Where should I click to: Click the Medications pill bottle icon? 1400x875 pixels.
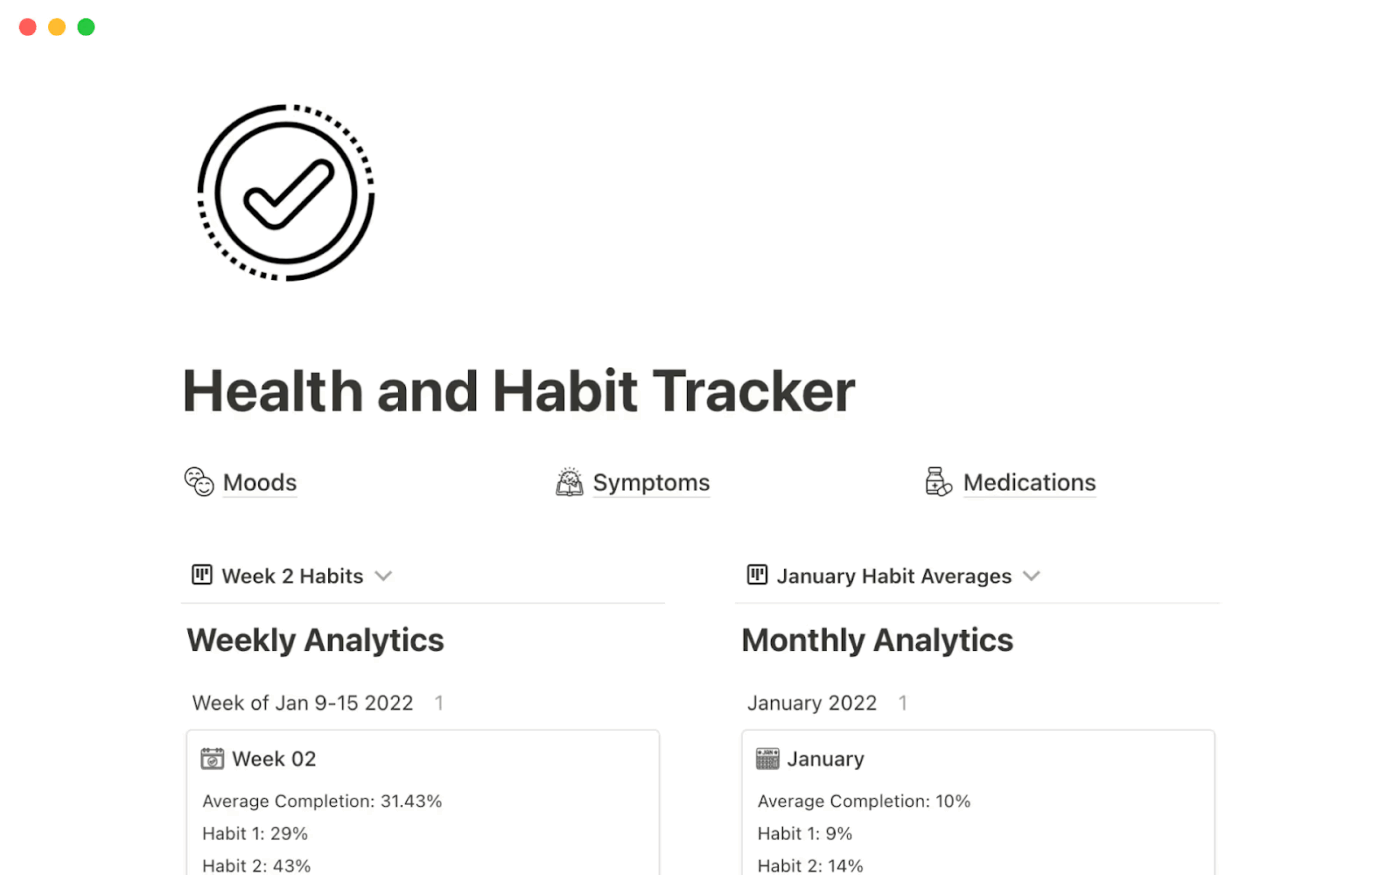pos(939,481)
